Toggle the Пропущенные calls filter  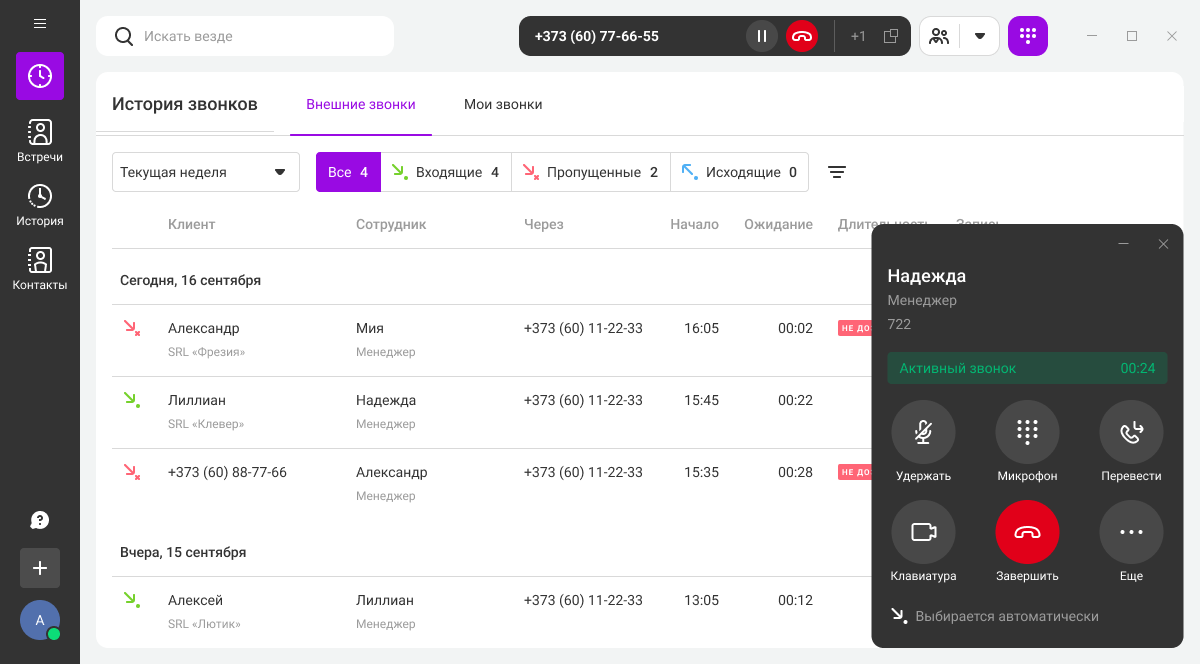(x=590, y=172)
